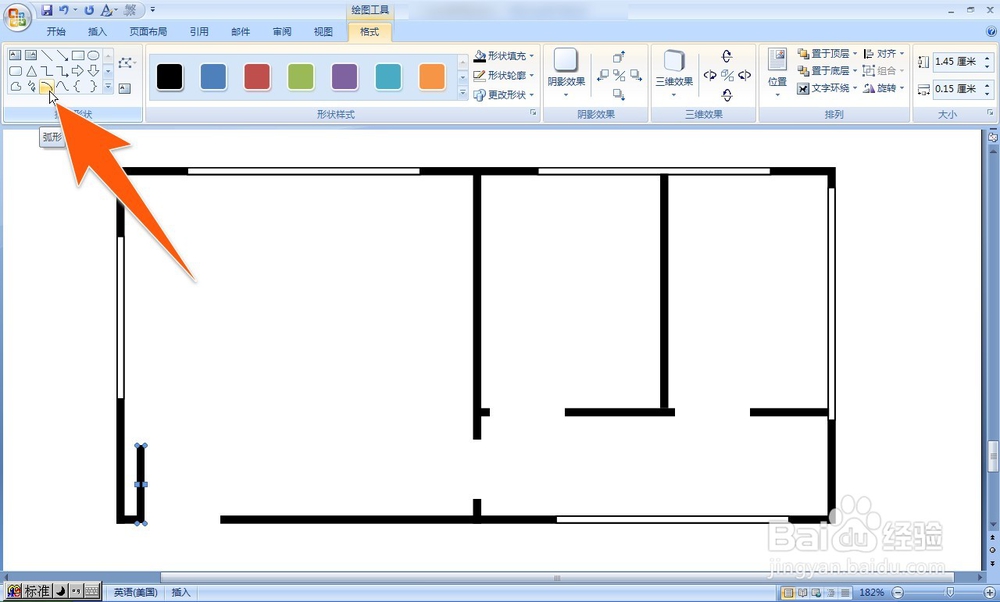Viewport: 1000px width, 602px height.
Task: Redo the last action
Action: [x=89, y=10]
